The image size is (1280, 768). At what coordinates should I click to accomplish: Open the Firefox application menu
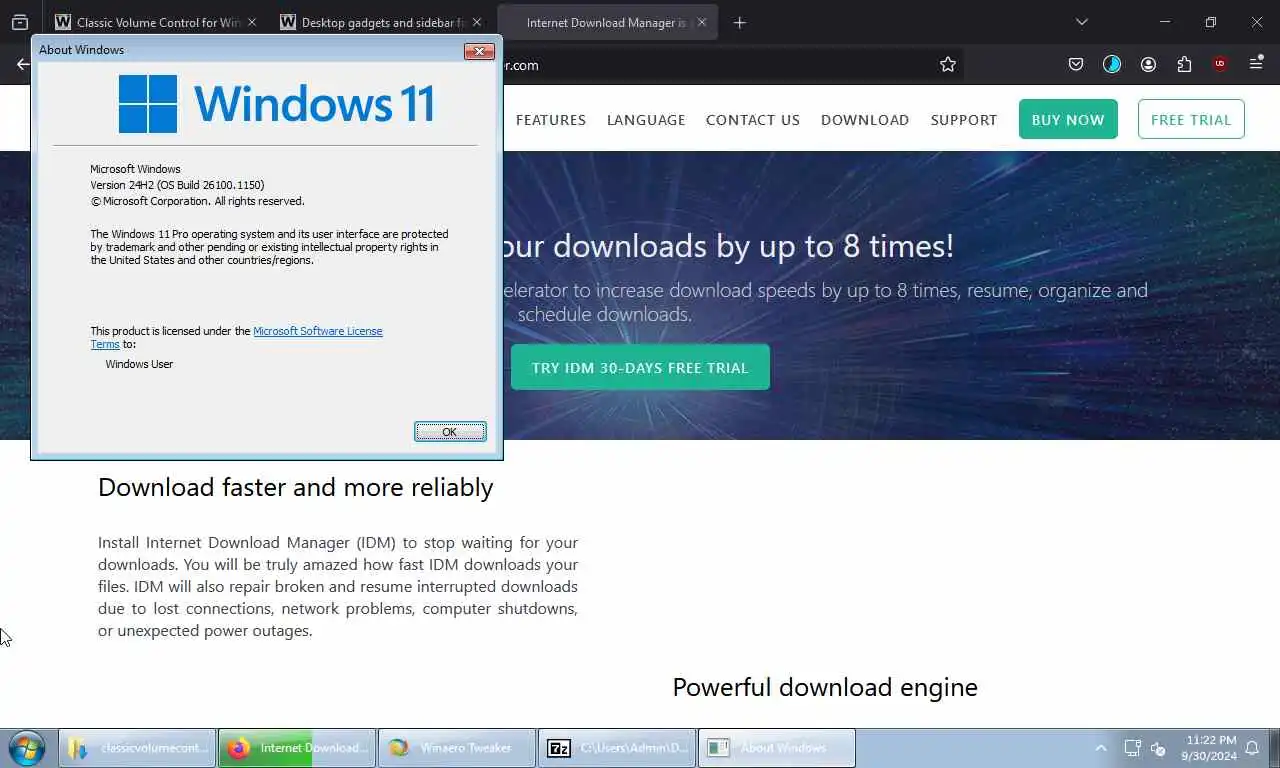click(1256, 64)
